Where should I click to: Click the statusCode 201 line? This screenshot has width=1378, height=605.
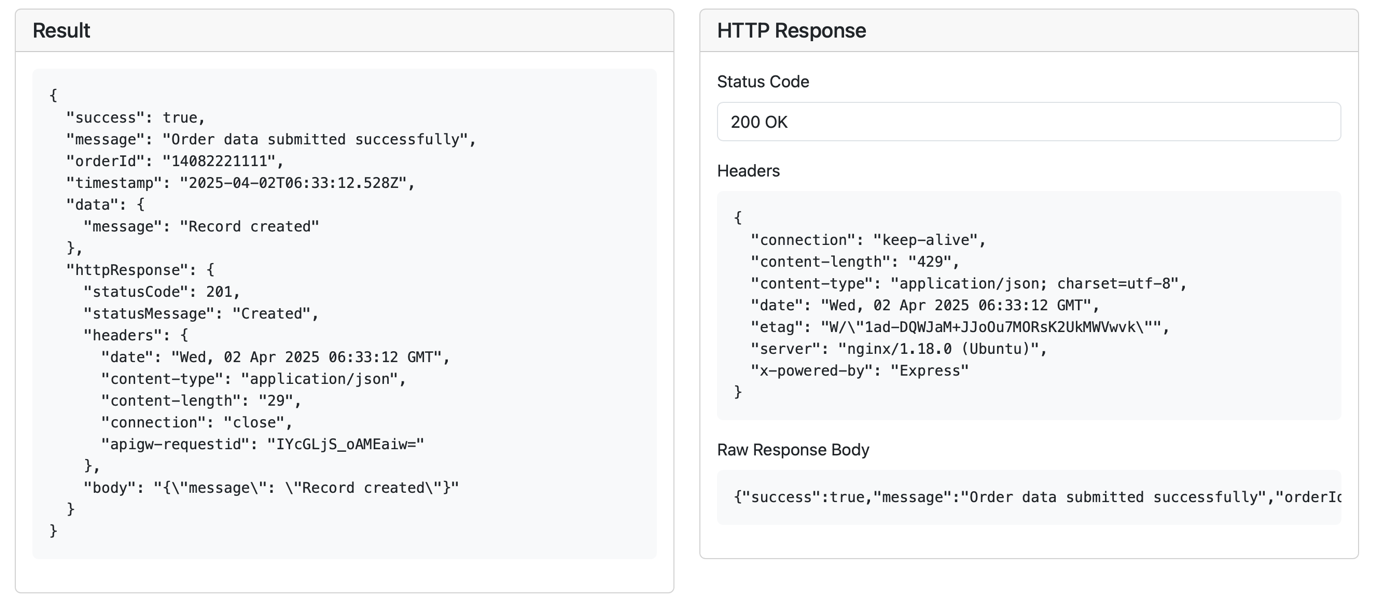coord(162,292)
